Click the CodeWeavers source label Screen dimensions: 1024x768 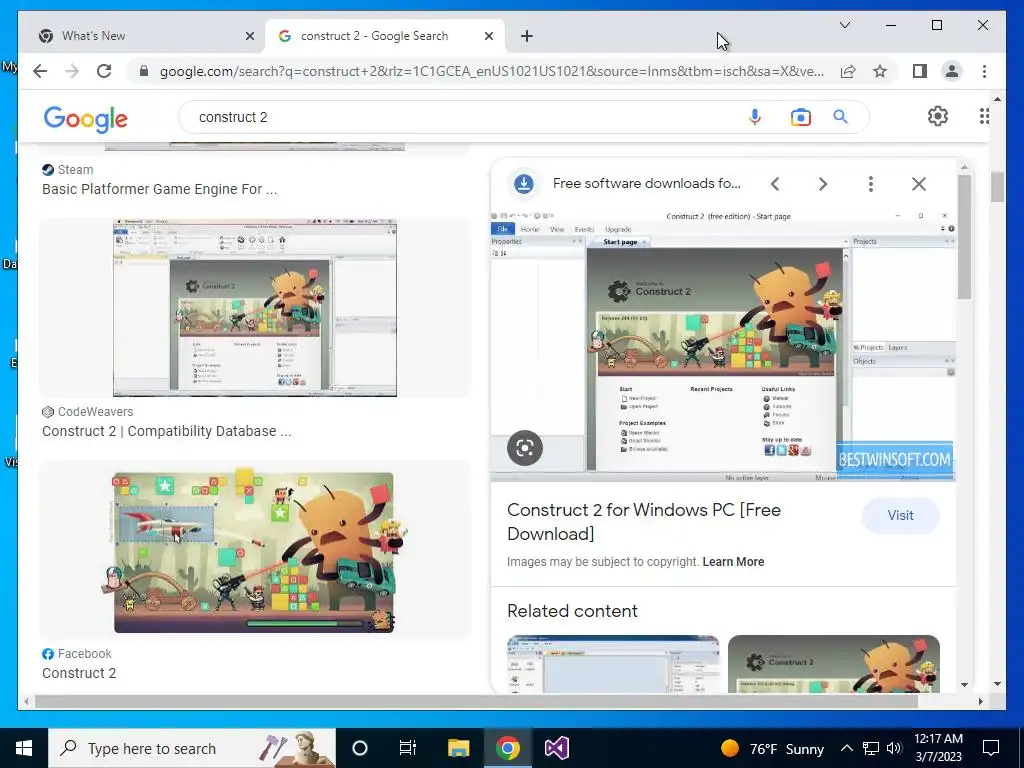95,411
